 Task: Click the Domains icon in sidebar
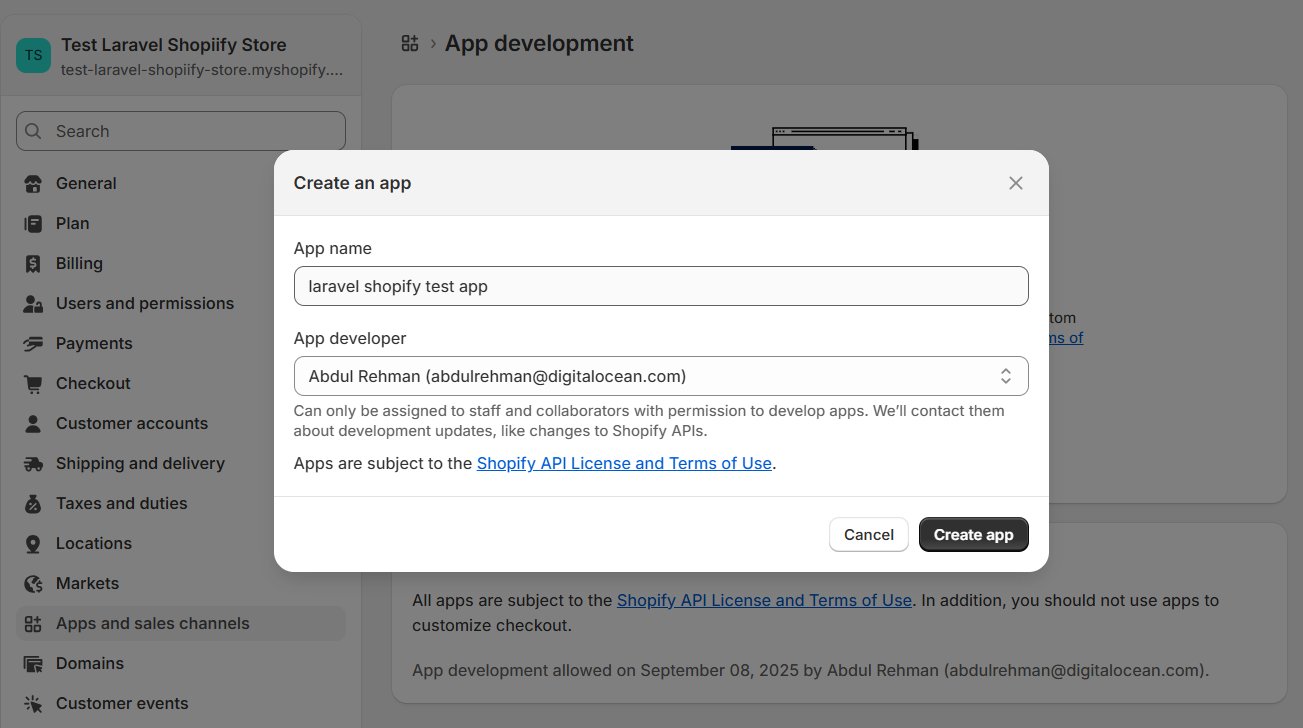coord(33,664)
